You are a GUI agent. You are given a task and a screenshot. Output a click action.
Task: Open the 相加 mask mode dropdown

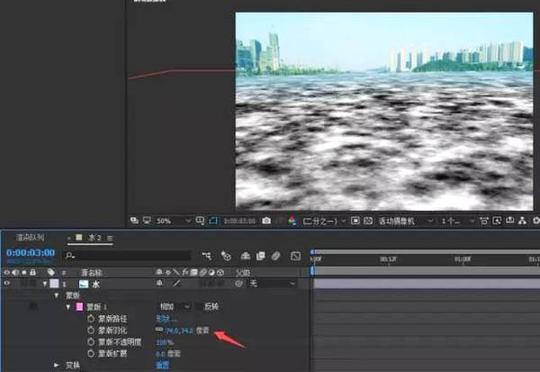[175, 307]
